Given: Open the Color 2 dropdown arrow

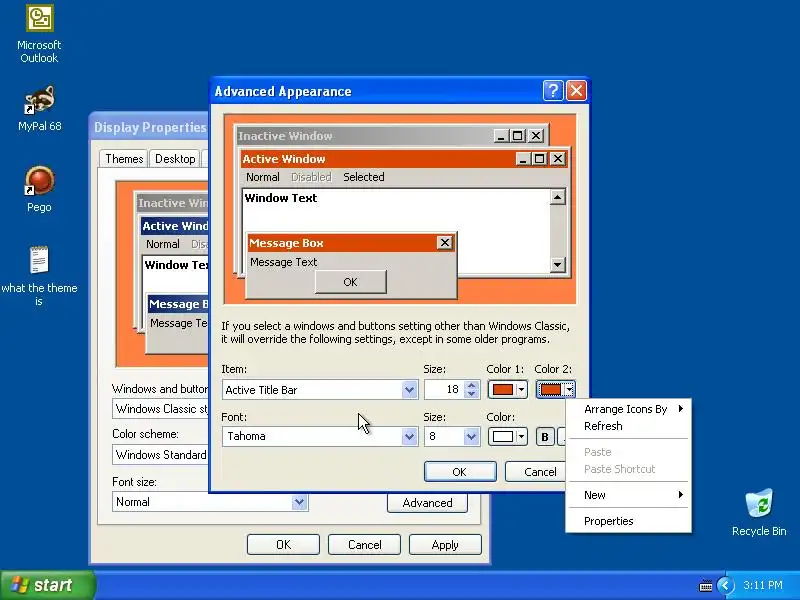Looking at the screenshot, I should point(569,390).
